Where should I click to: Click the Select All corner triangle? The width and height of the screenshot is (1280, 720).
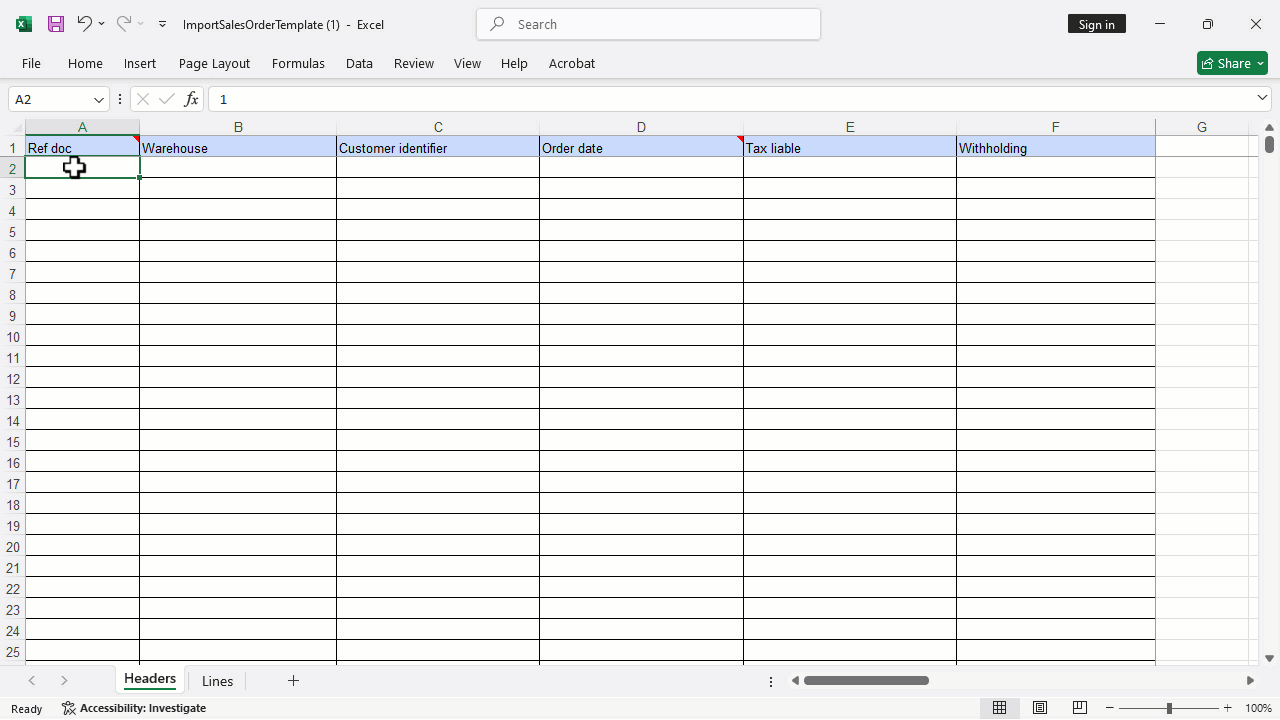[16, 127]
